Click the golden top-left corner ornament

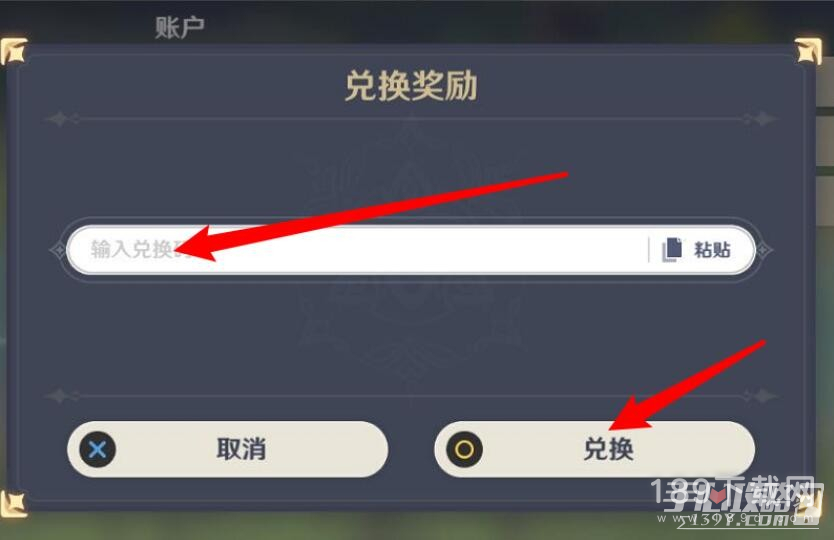pyautogui.click(x=13, y=52)
